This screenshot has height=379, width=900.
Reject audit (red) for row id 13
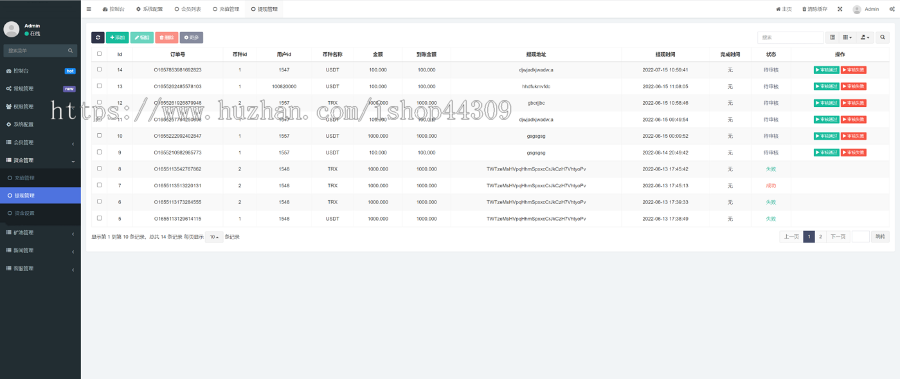tap(854, 86)
